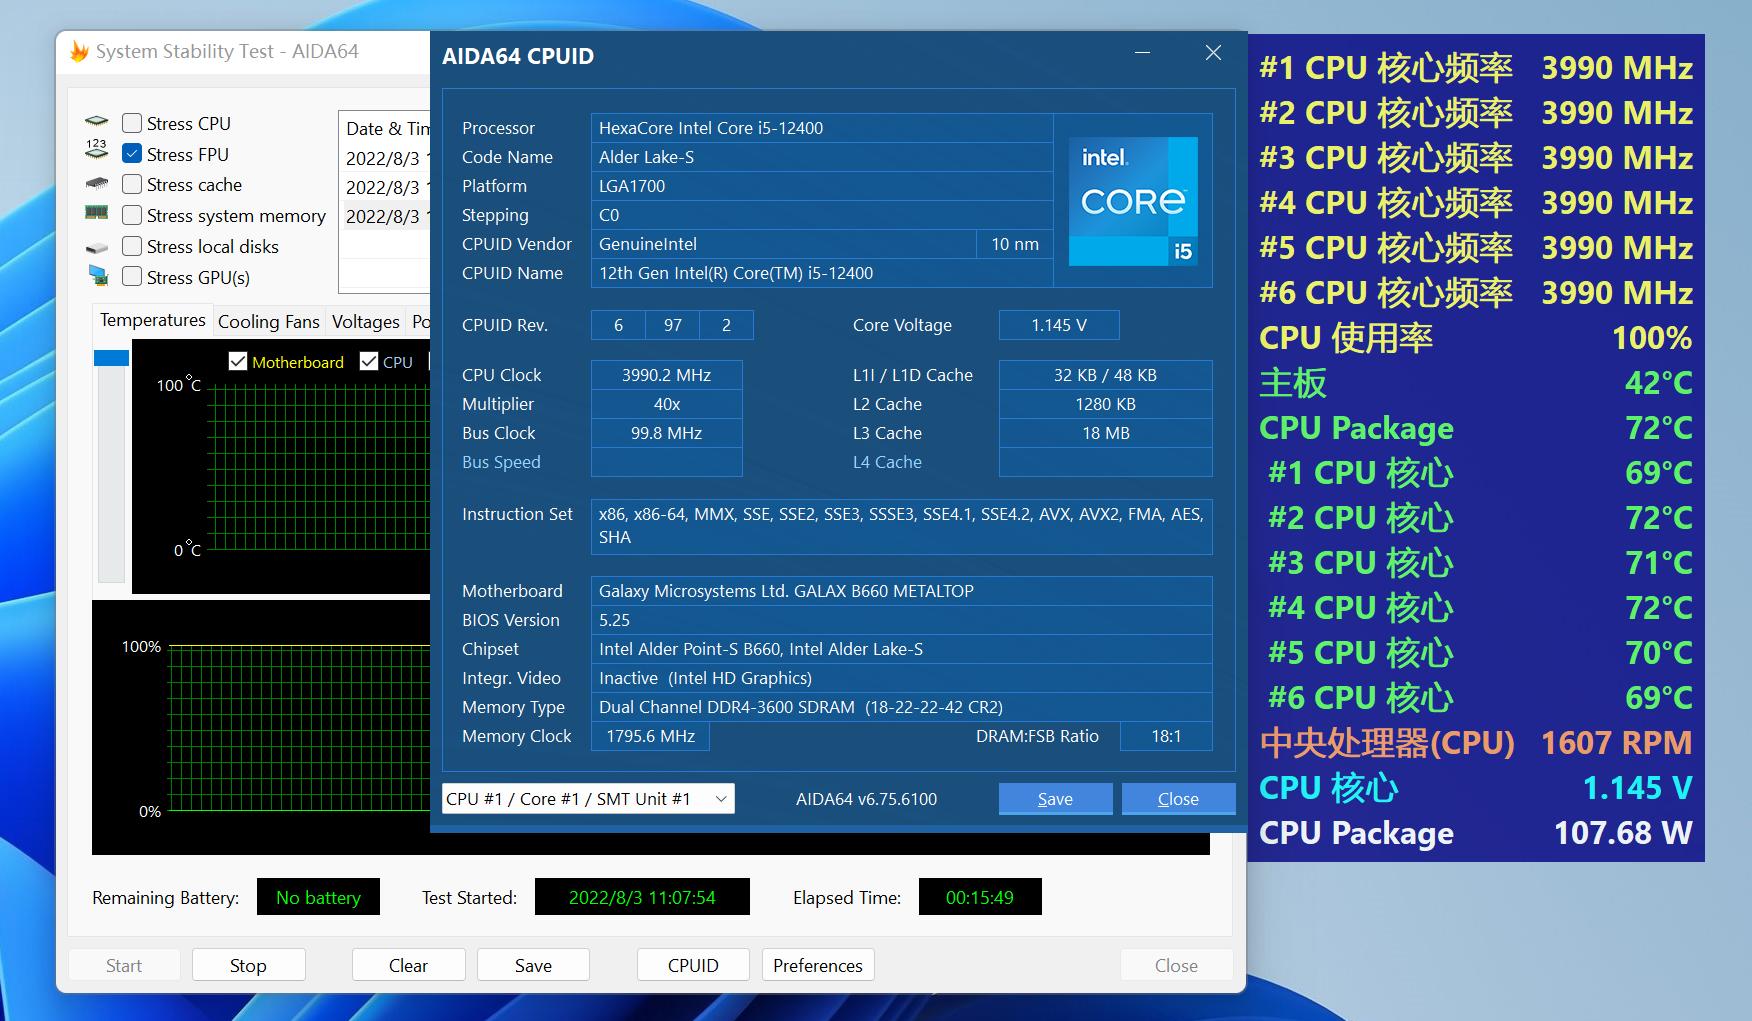
Task: Click Save in the CPUID dialog
Action: tap(1055, 799)
